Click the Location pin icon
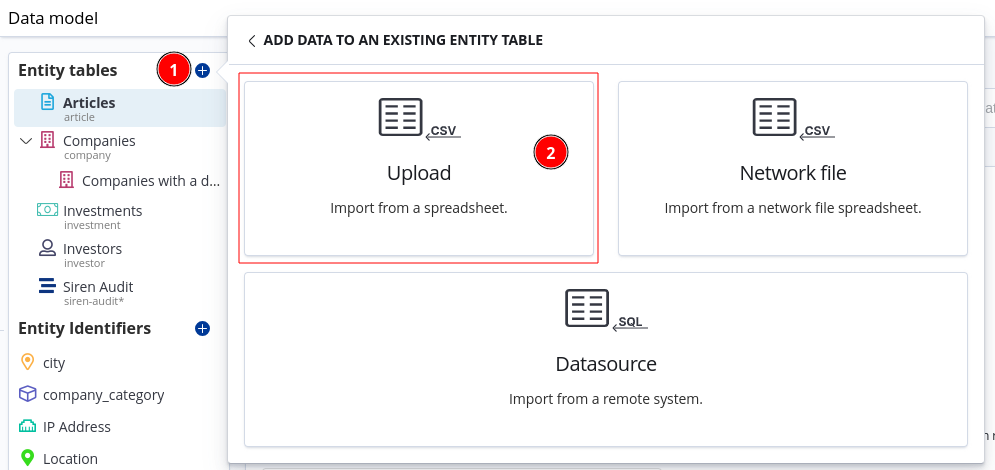The width and height of the screenshot is (995, 470). click(27, 458)
